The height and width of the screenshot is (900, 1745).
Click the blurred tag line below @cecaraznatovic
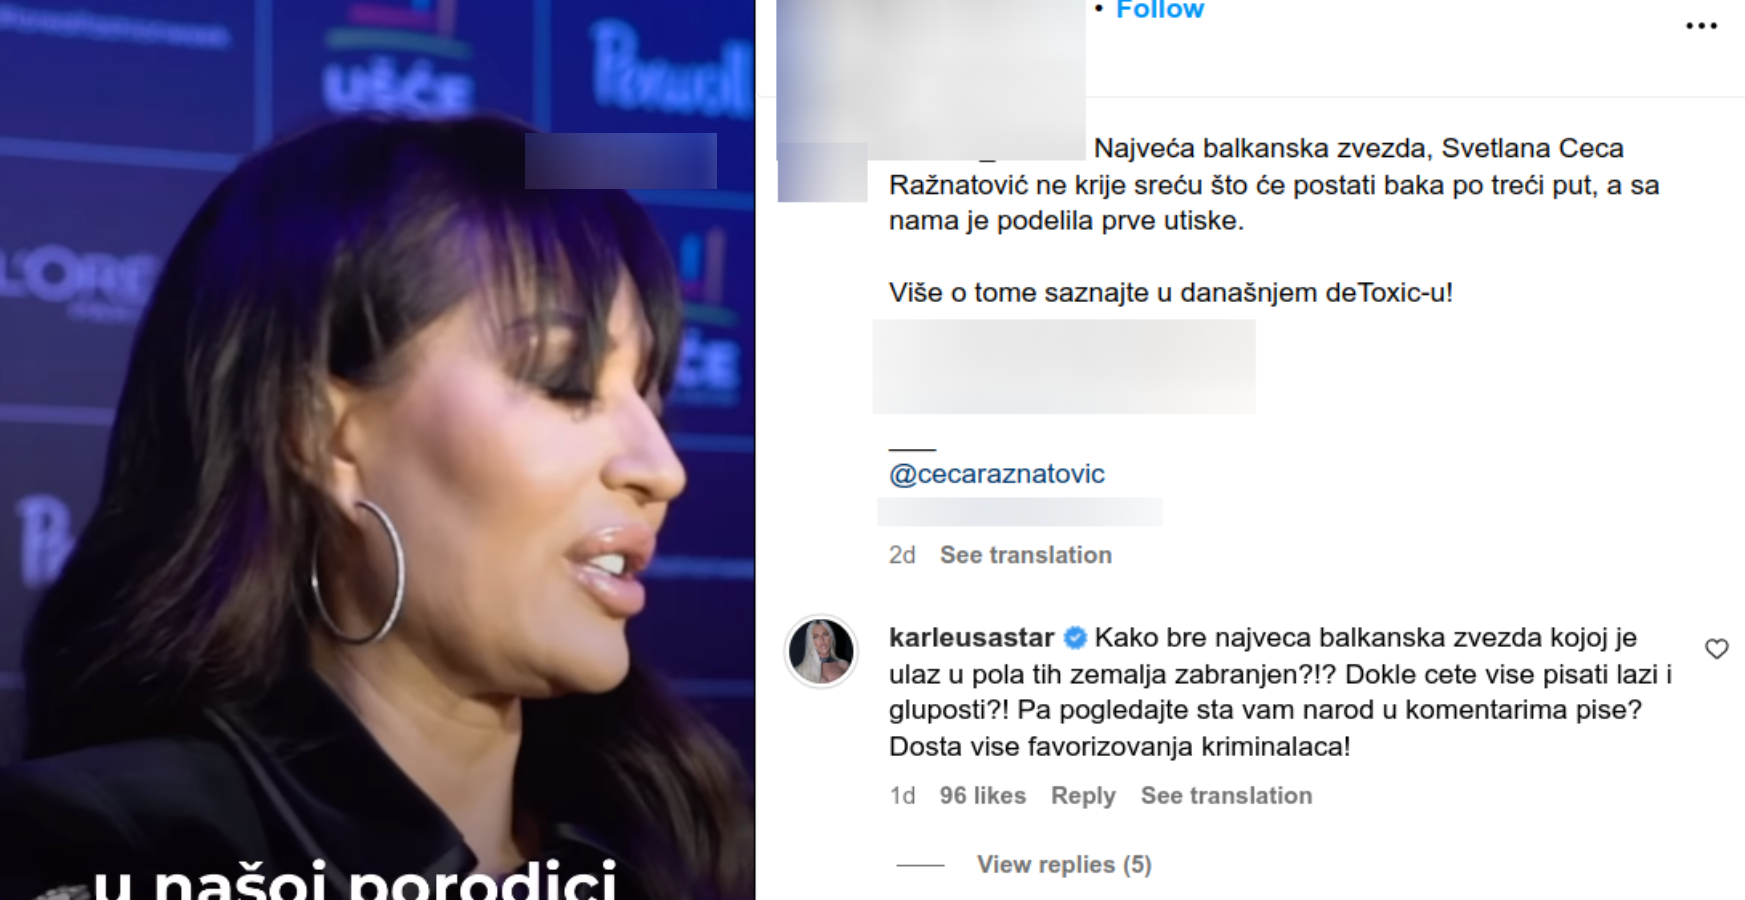tap(1020, 512)
